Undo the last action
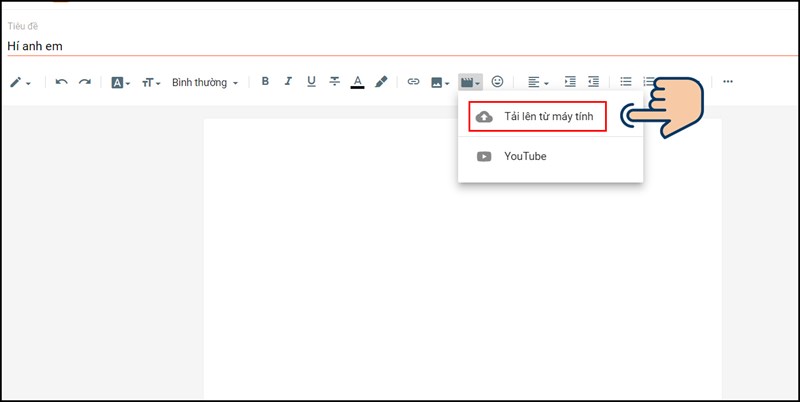The height and width of the screenshot is (402, 800). coord(61,82)
